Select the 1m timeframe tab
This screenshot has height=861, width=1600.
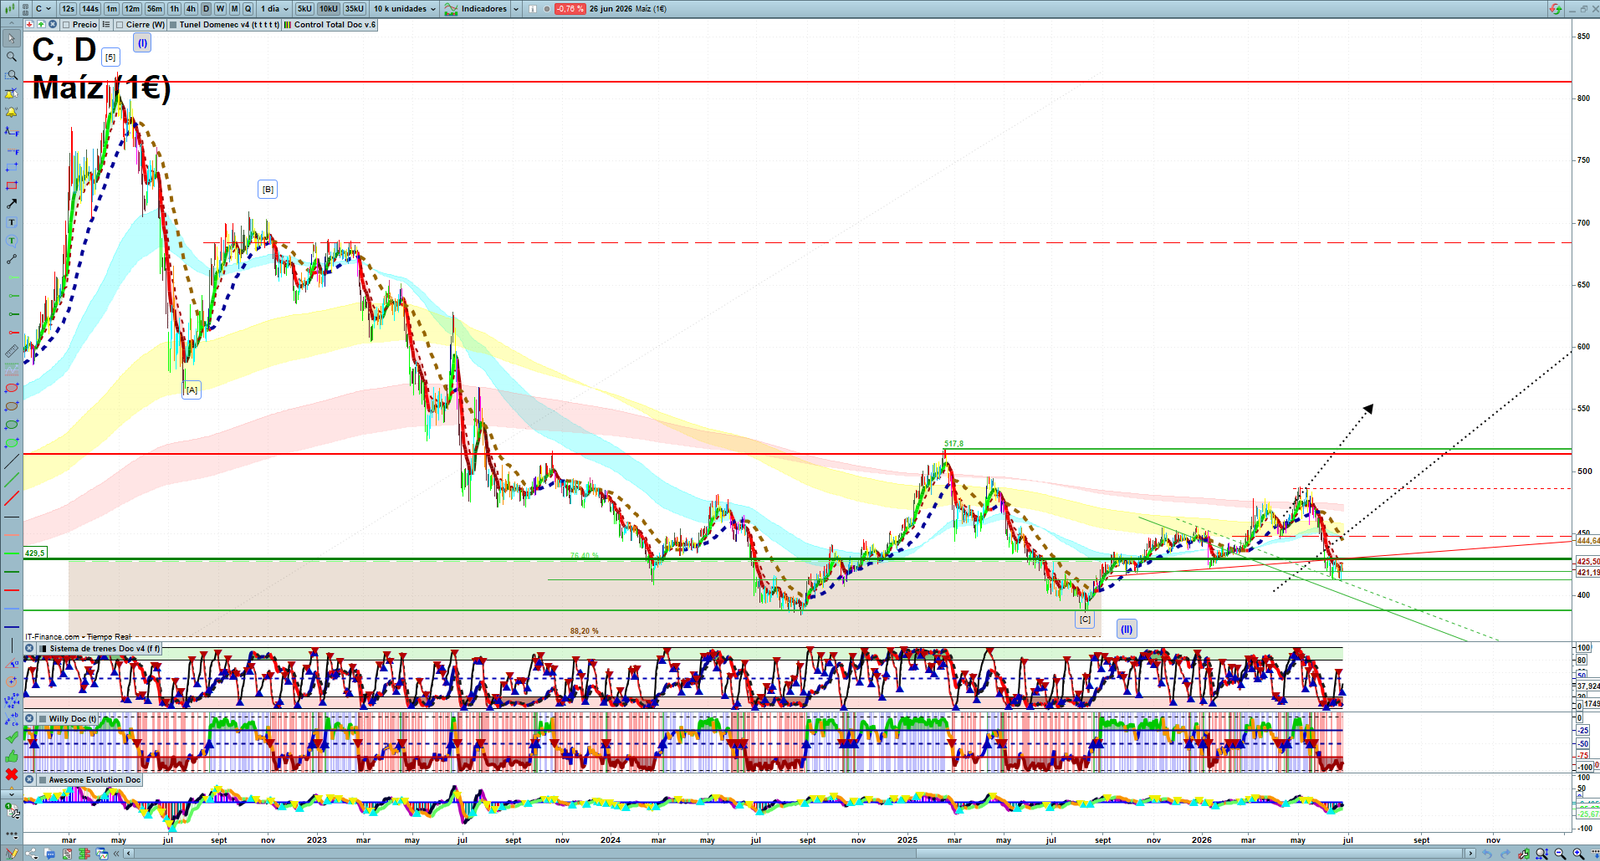[x=111, y=8]
